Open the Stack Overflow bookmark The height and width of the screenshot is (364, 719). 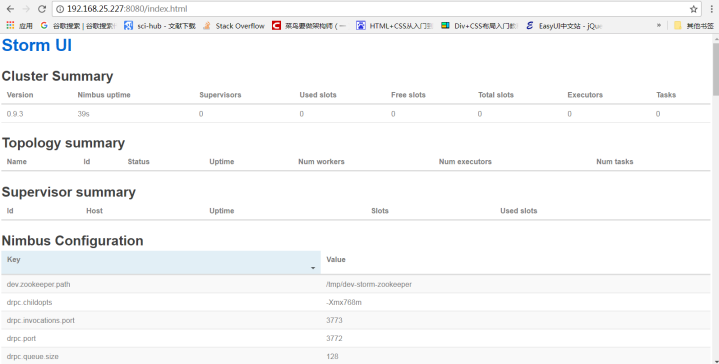tap(234, 26)
